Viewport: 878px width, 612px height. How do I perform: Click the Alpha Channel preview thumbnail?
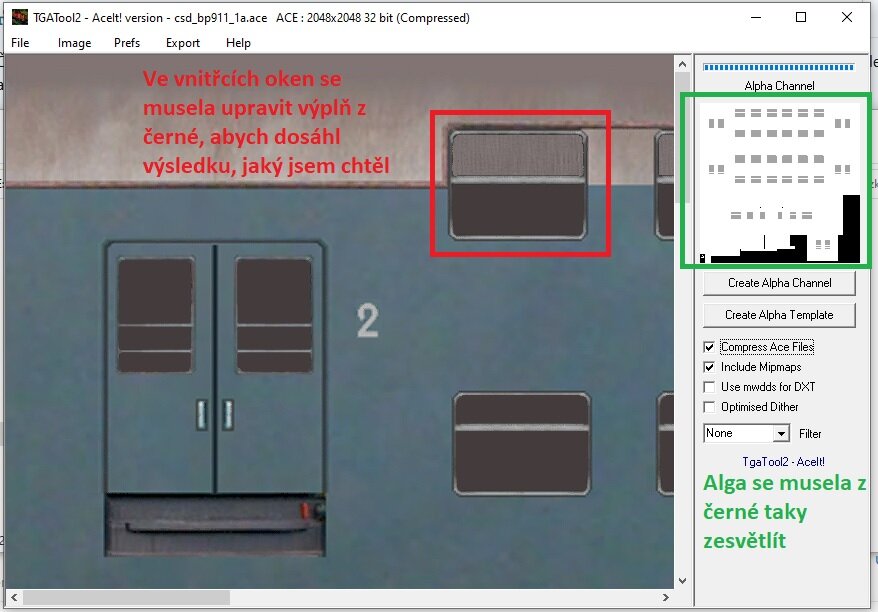tap(779, 183)
